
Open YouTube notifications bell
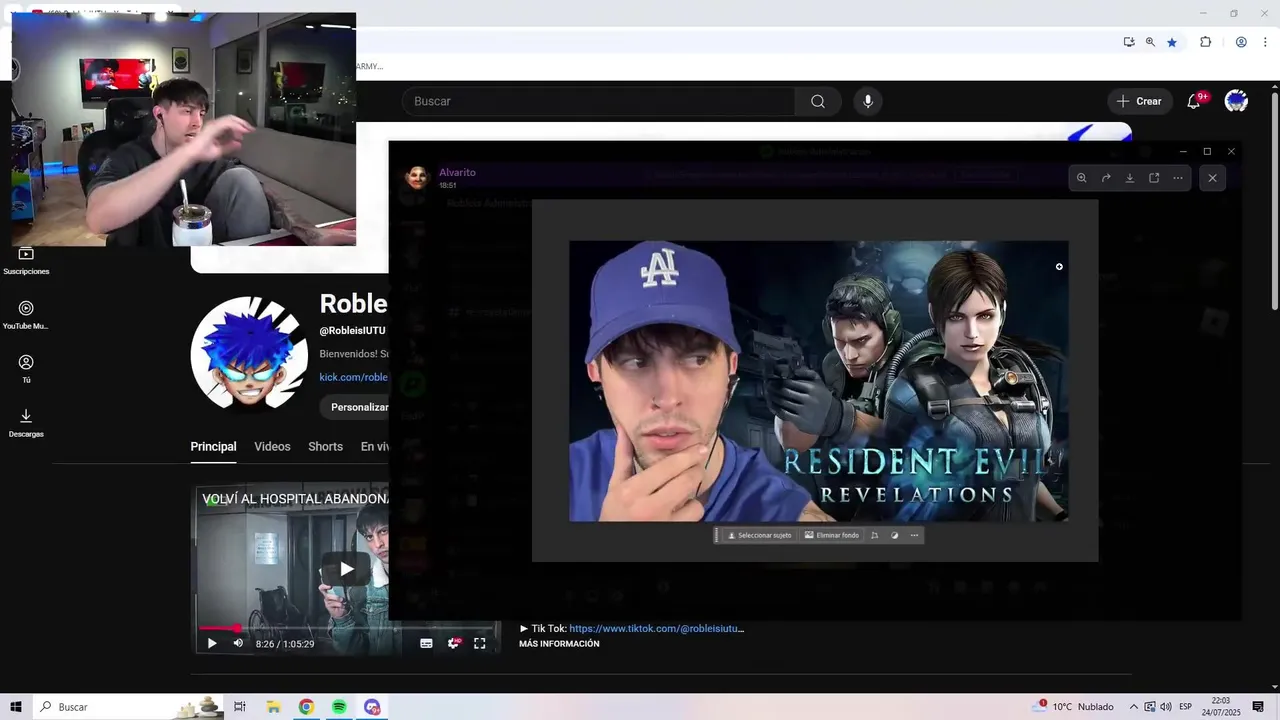point(1194,101)
